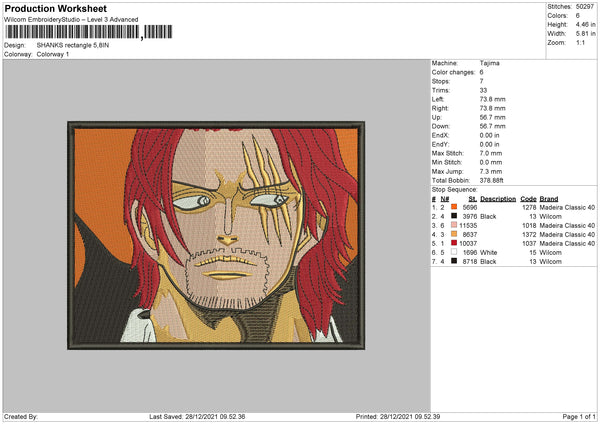Click the Height value 4.46 in

click(585, 24)
